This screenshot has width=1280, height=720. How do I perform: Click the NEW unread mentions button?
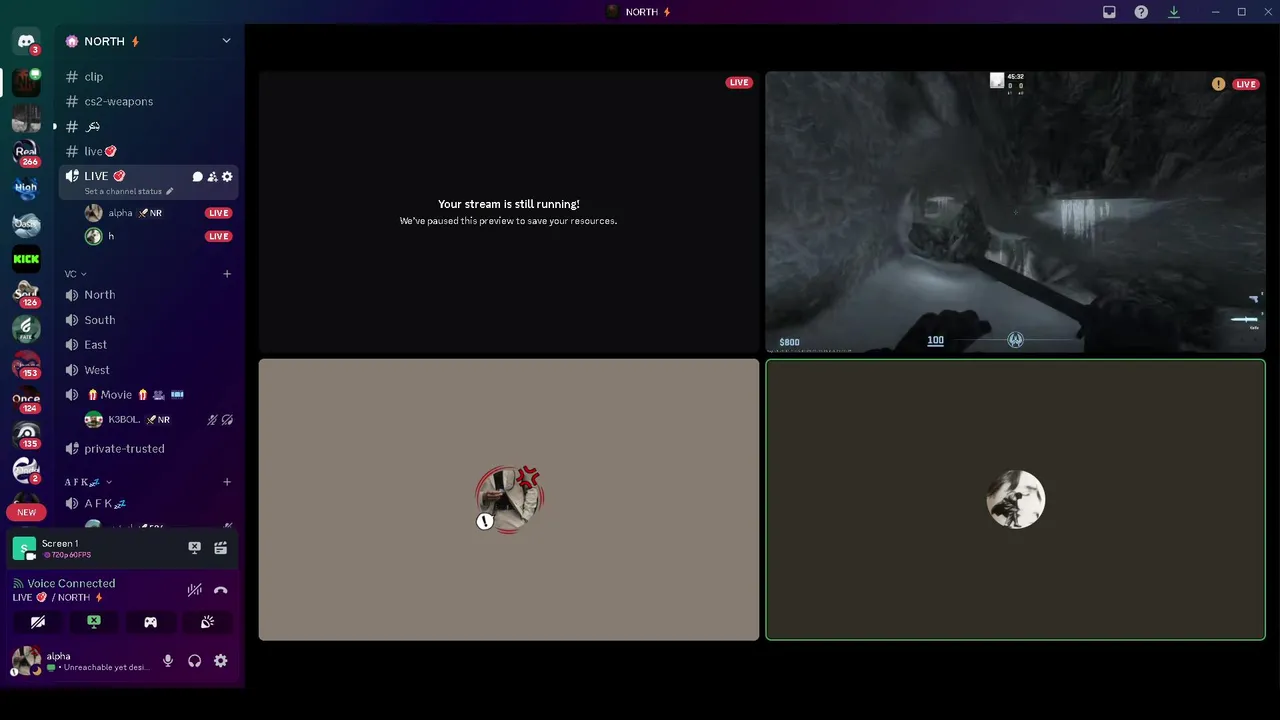(26, 512)
